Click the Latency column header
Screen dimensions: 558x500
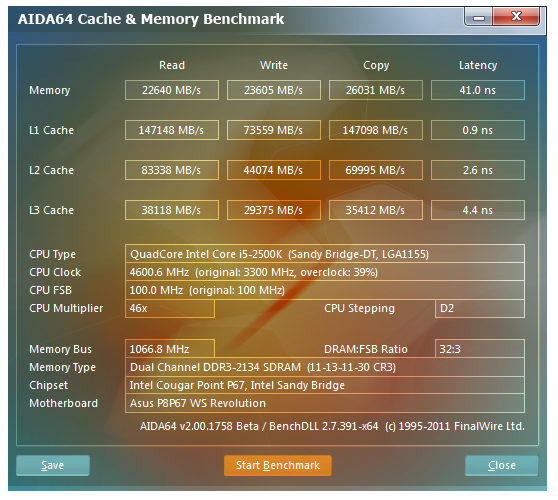tap(478, 65)
